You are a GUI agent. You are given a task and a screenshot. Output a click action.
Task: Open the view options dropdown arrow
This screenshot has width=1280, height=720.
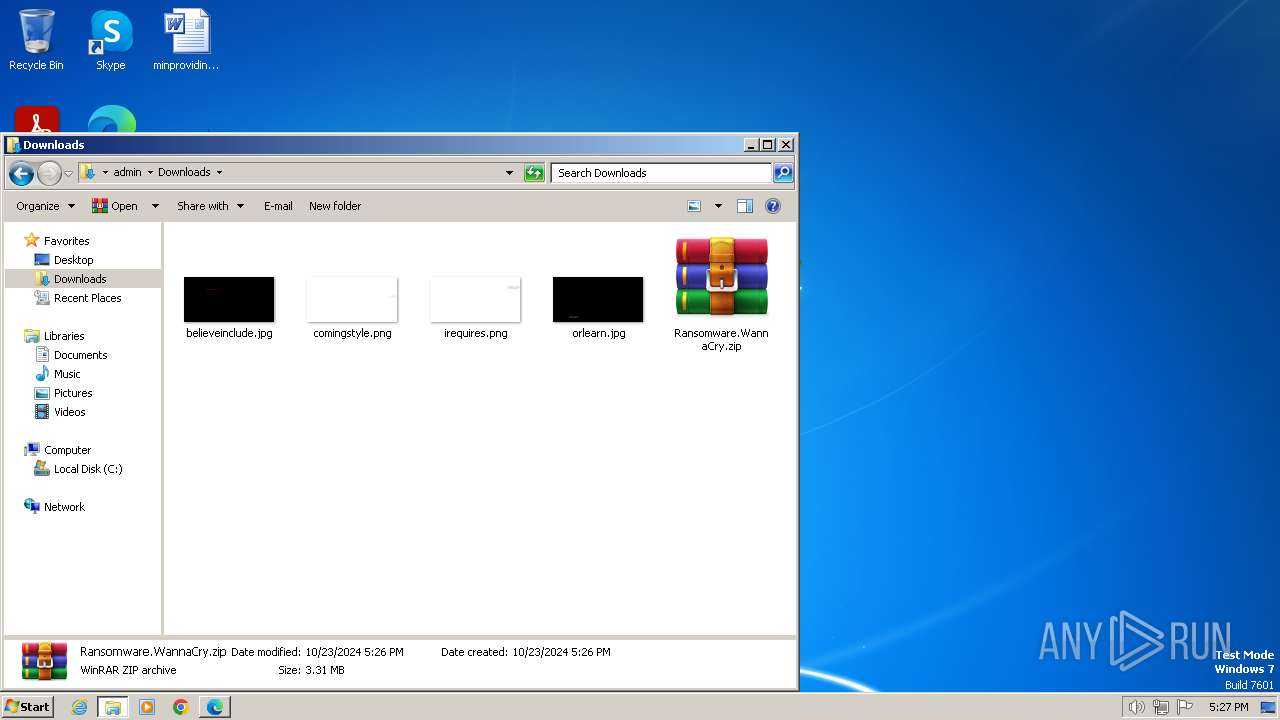point(717,206)
